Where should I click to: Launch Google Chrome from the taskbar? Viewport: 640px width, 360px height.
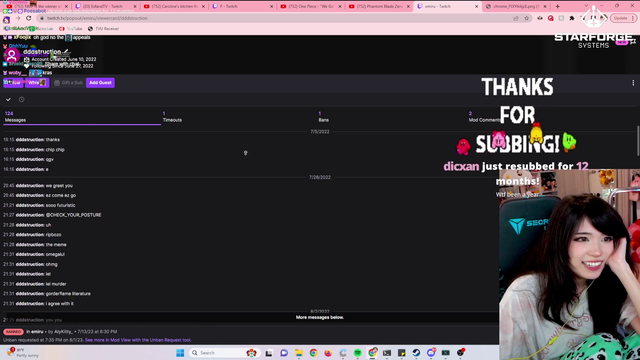point(313,353)
